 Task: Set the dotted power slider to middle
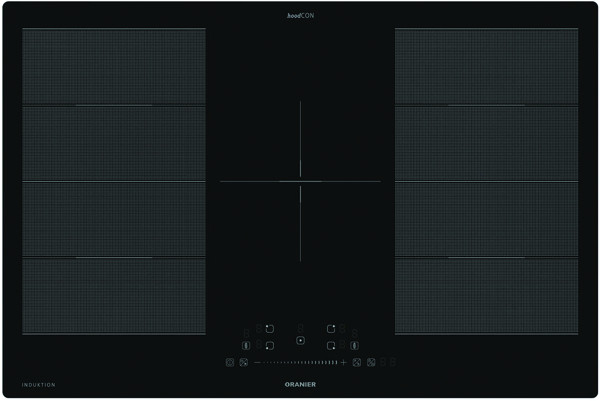pos(300,362)
